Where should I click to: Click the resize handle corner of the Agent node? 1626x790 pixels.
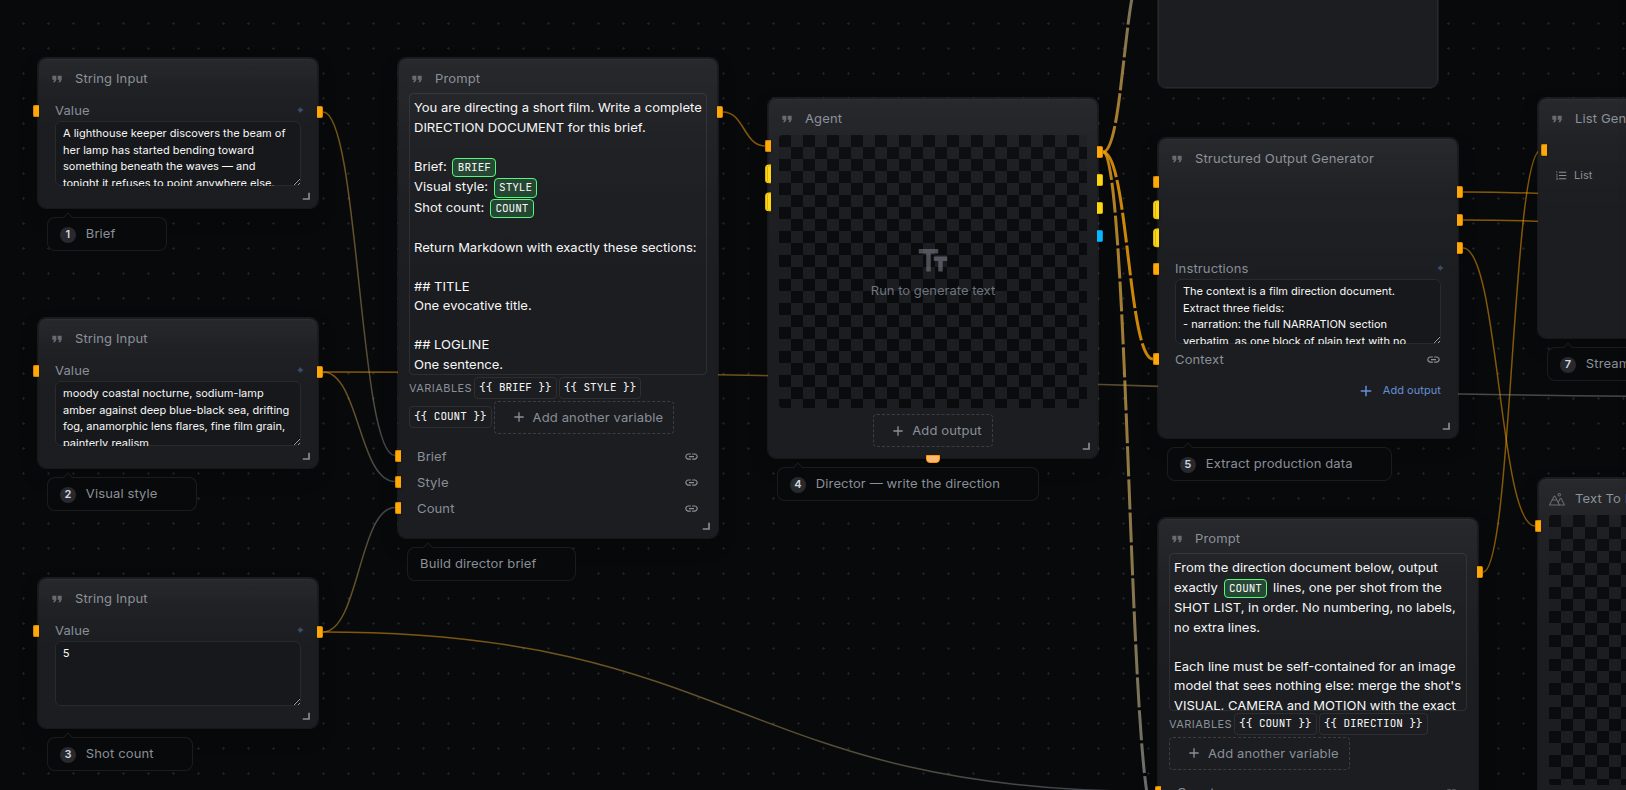click(x=1087, y=446)
